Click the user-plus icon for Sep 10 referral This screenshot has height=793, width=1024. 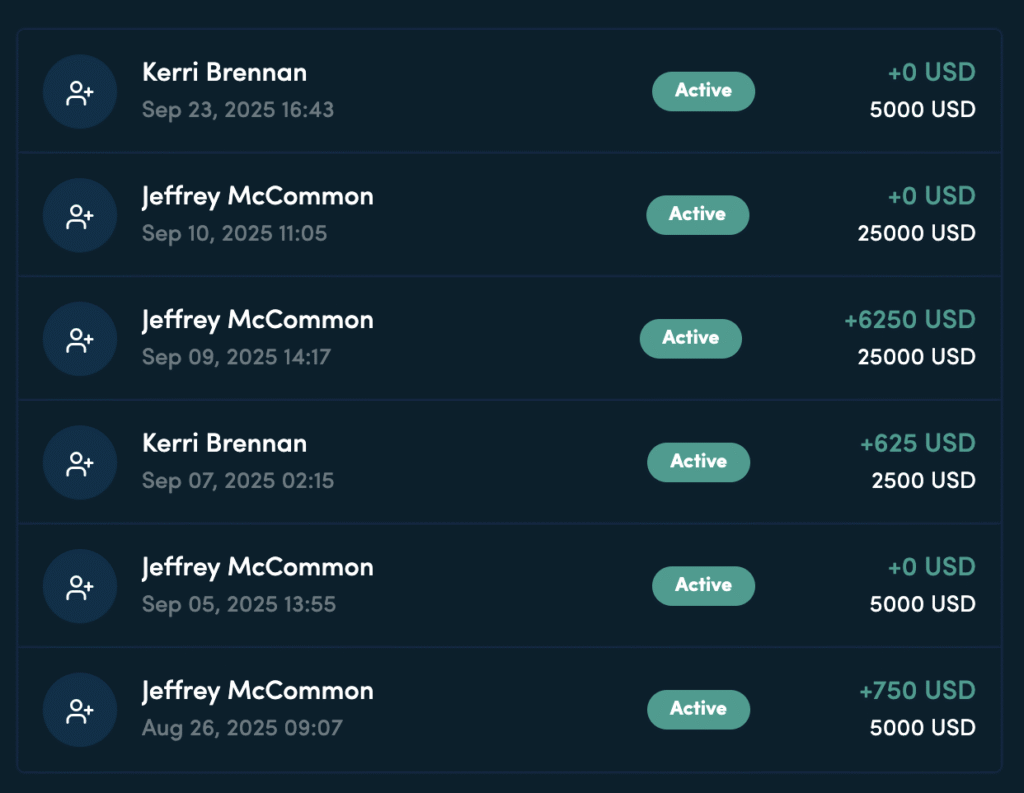[80, 215]
